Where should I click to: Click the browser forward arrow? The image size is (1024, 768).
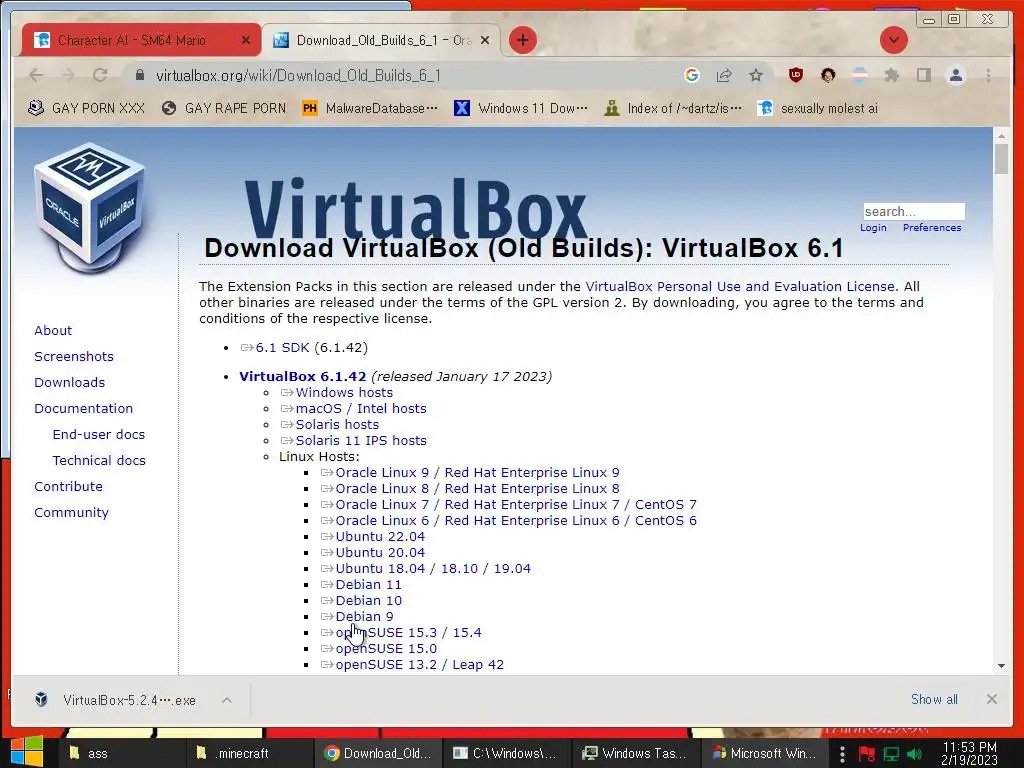(x=68, y=76)
